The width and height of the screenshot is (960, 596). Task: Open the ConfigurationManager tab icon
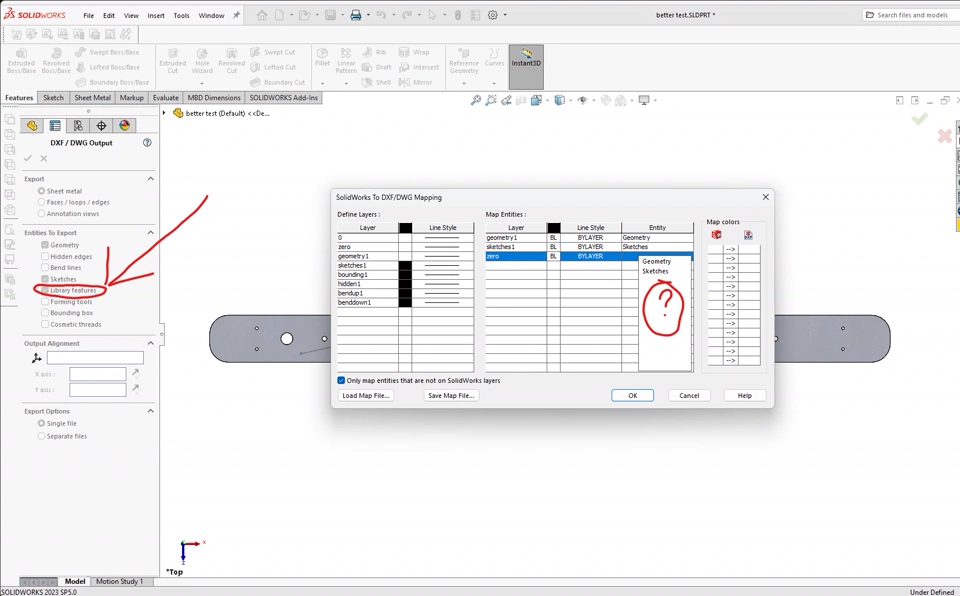click(x=78, y=126)
